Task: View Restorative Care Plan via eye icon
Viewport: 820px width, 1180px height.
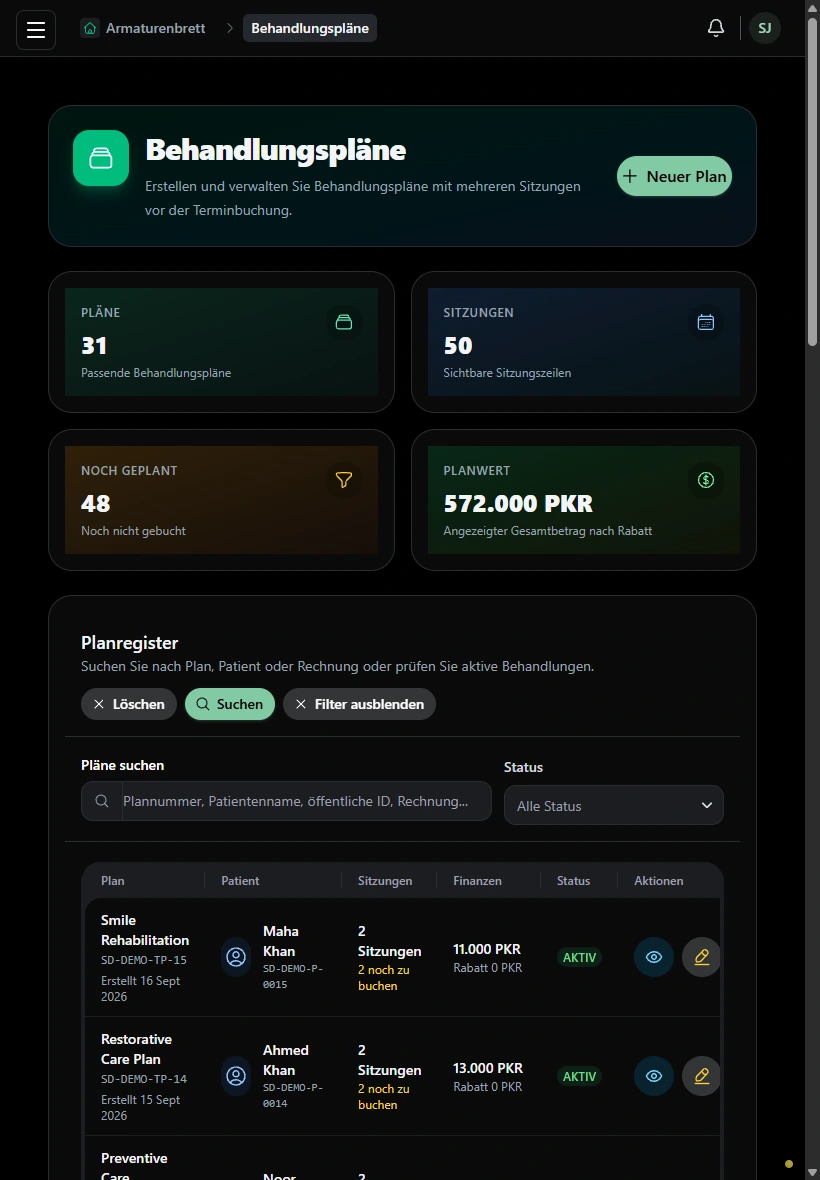Action: (654, 1076)
